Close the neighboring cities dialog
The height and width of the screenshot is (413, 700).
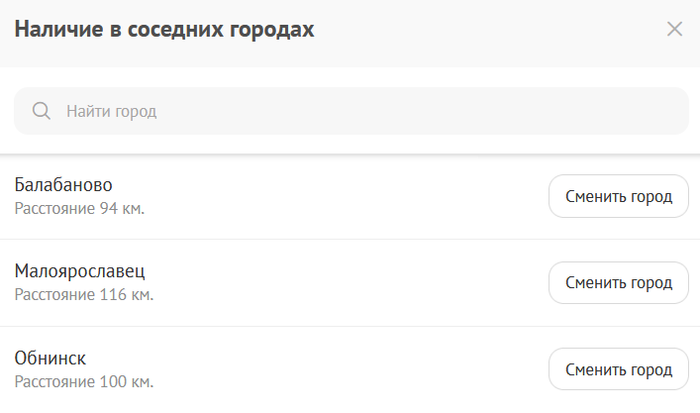point(674,29)
